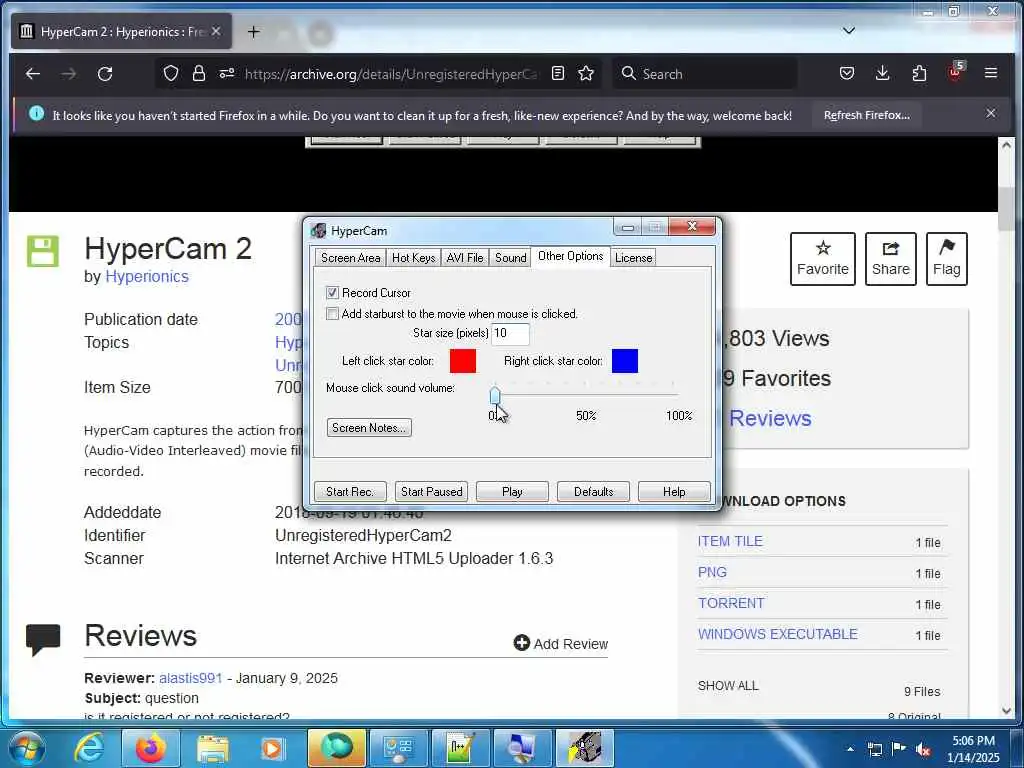Screen dimensions: 1024x768
Task: Go back in Firefox
Action: (33, 74)
